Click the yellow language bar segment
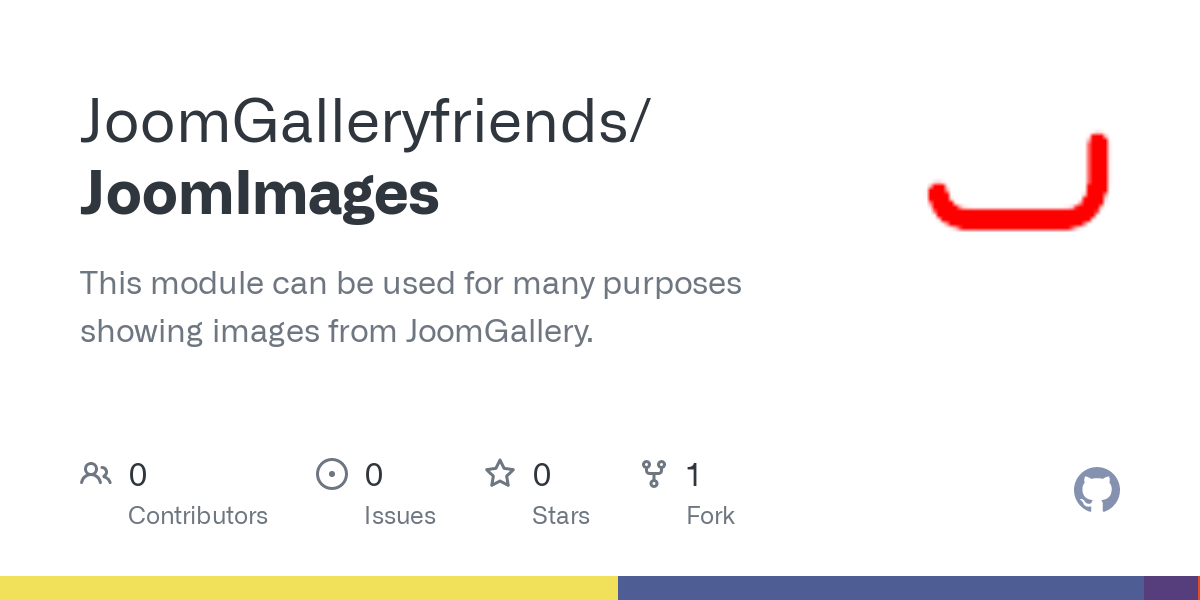This screenshot has height=600, width=1200. (x=309, y=588)
